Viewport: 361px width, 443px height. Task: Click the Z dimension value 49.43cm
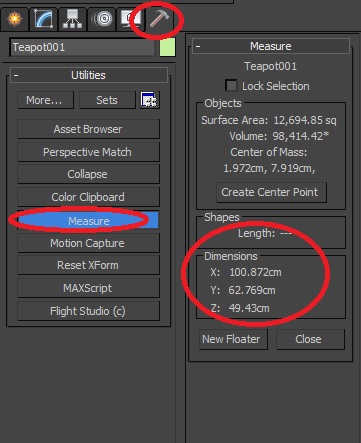click(x=249, y=308)
